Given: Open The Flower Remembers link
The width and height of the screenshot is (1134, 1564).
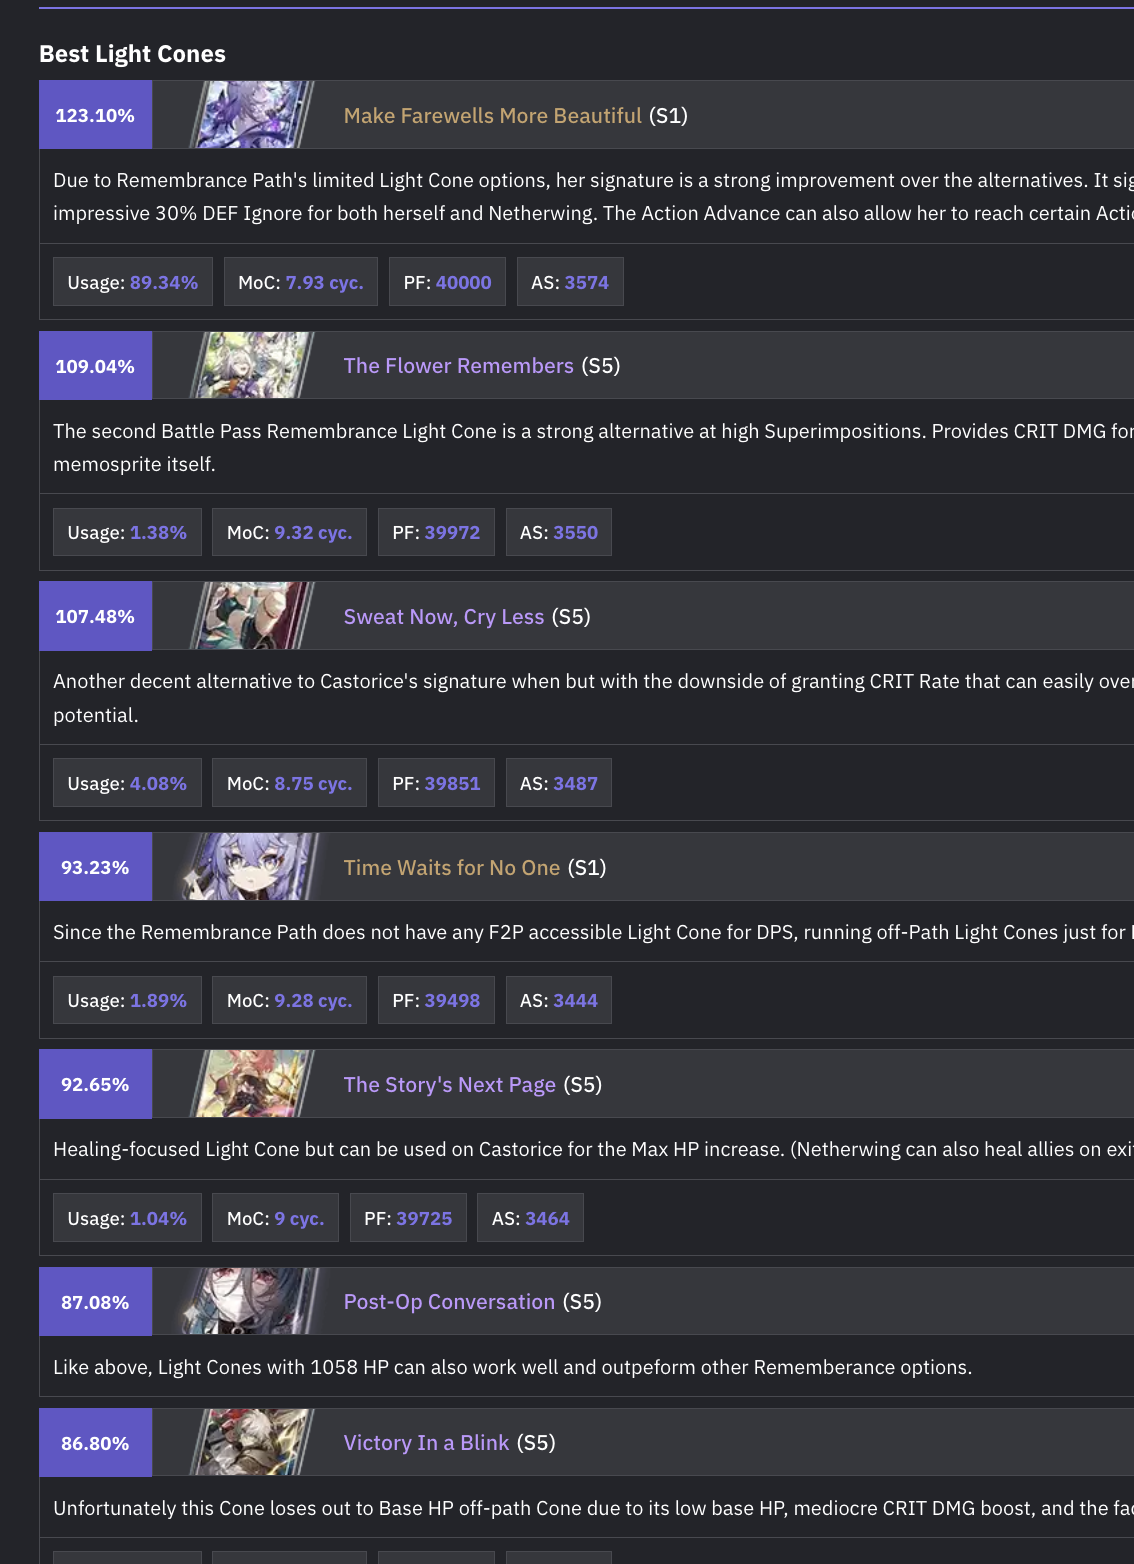Looking at the screenshot, I should tap(458, 366).
